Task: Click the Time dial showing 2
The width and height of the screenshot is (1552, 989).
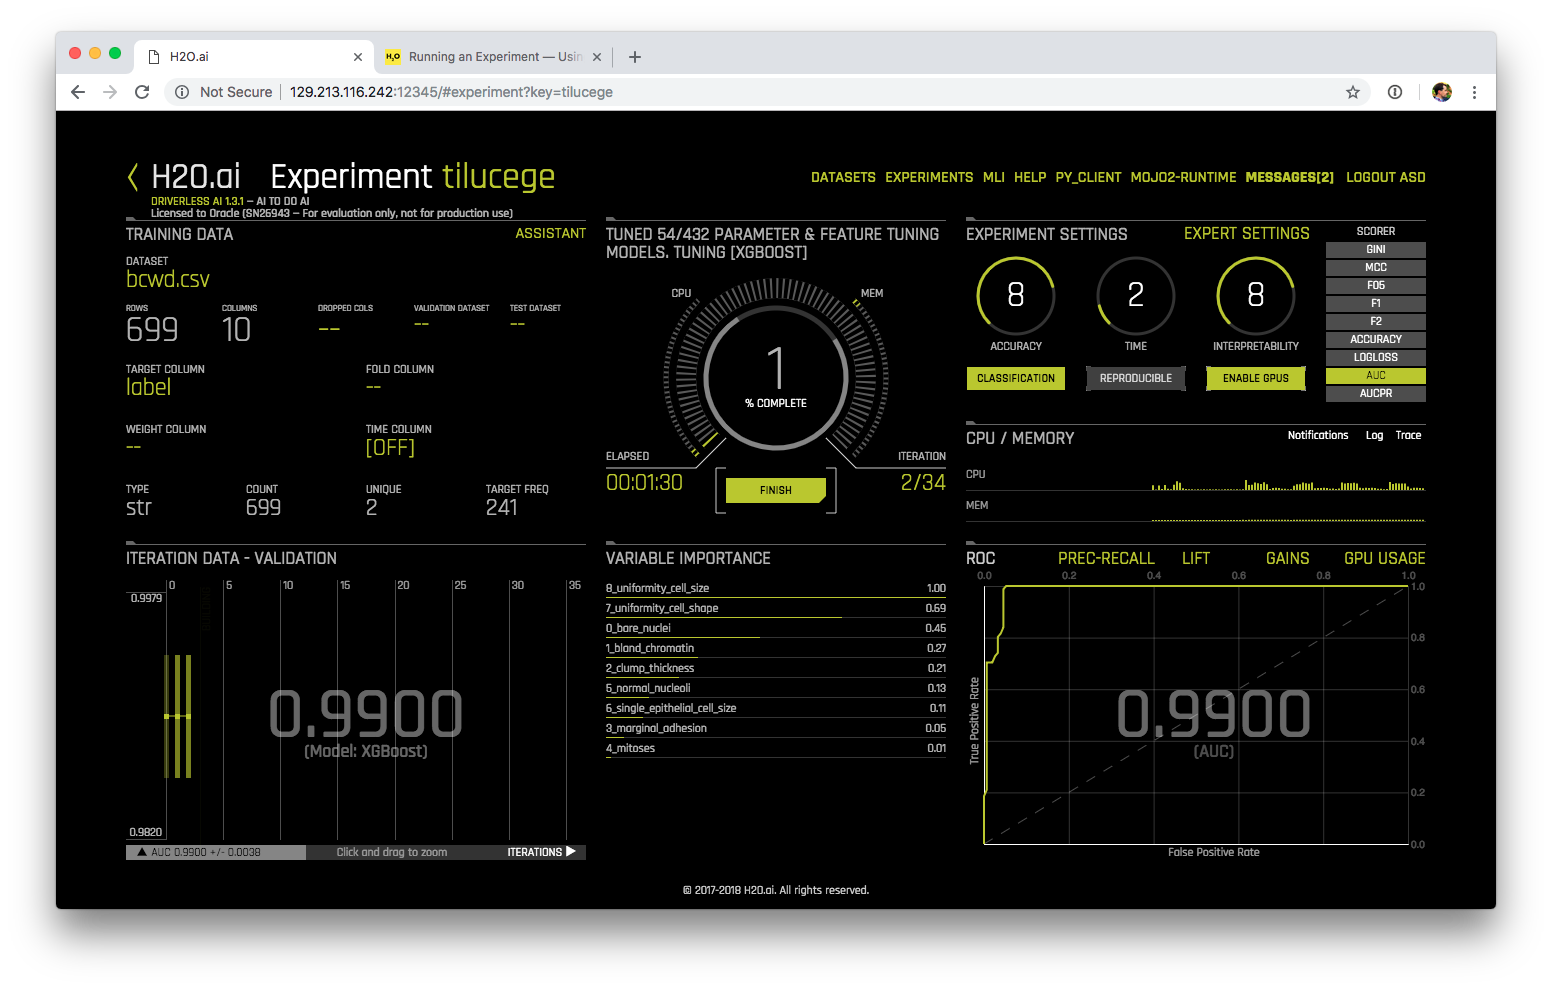Action: click(x=1136, y=295)
